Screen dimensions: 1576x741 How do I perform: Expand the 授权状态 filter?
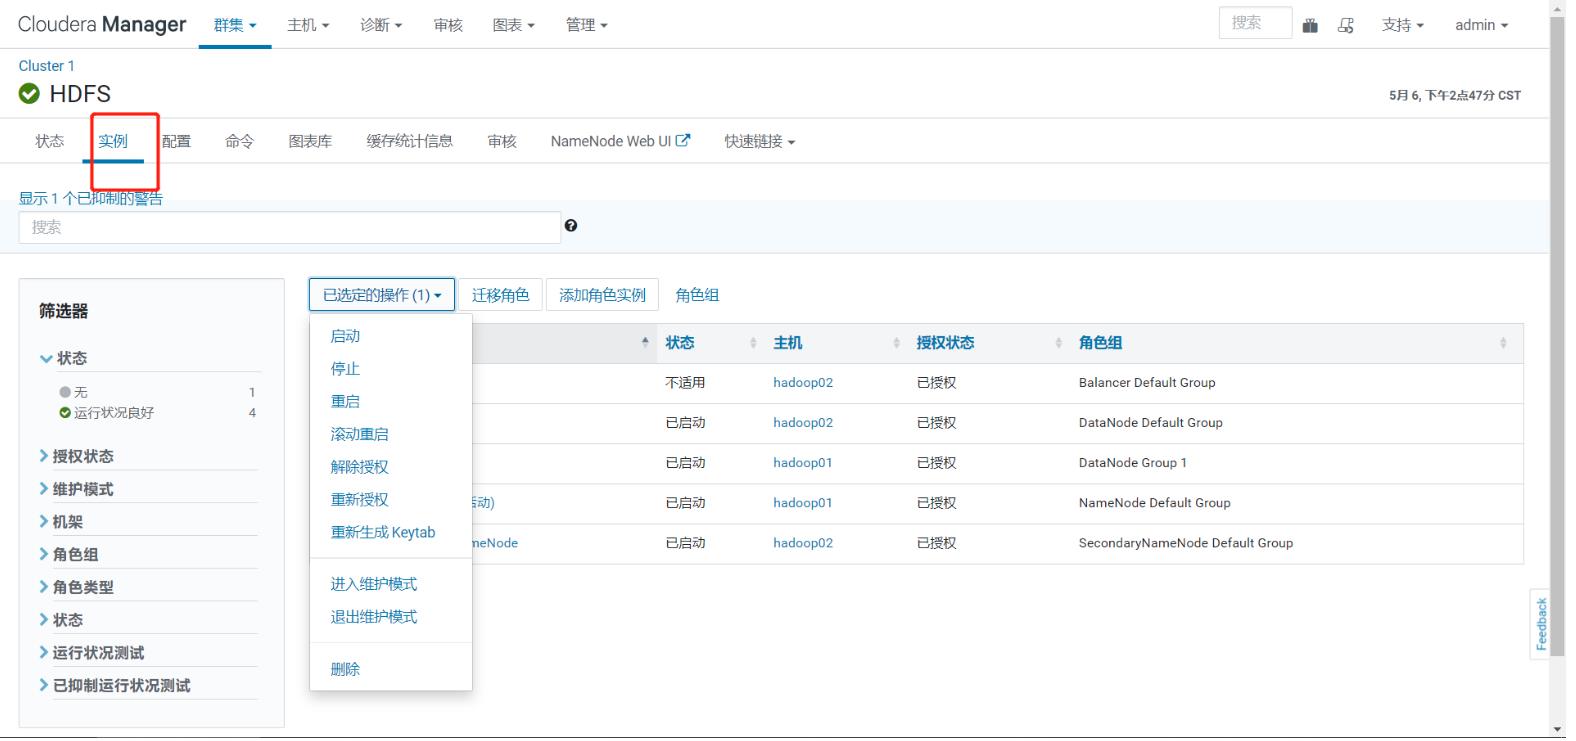click(77, 456)
